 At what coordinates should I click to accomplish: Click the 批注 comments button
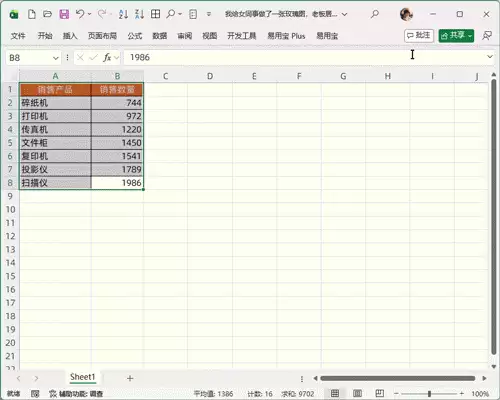point(419,35)
